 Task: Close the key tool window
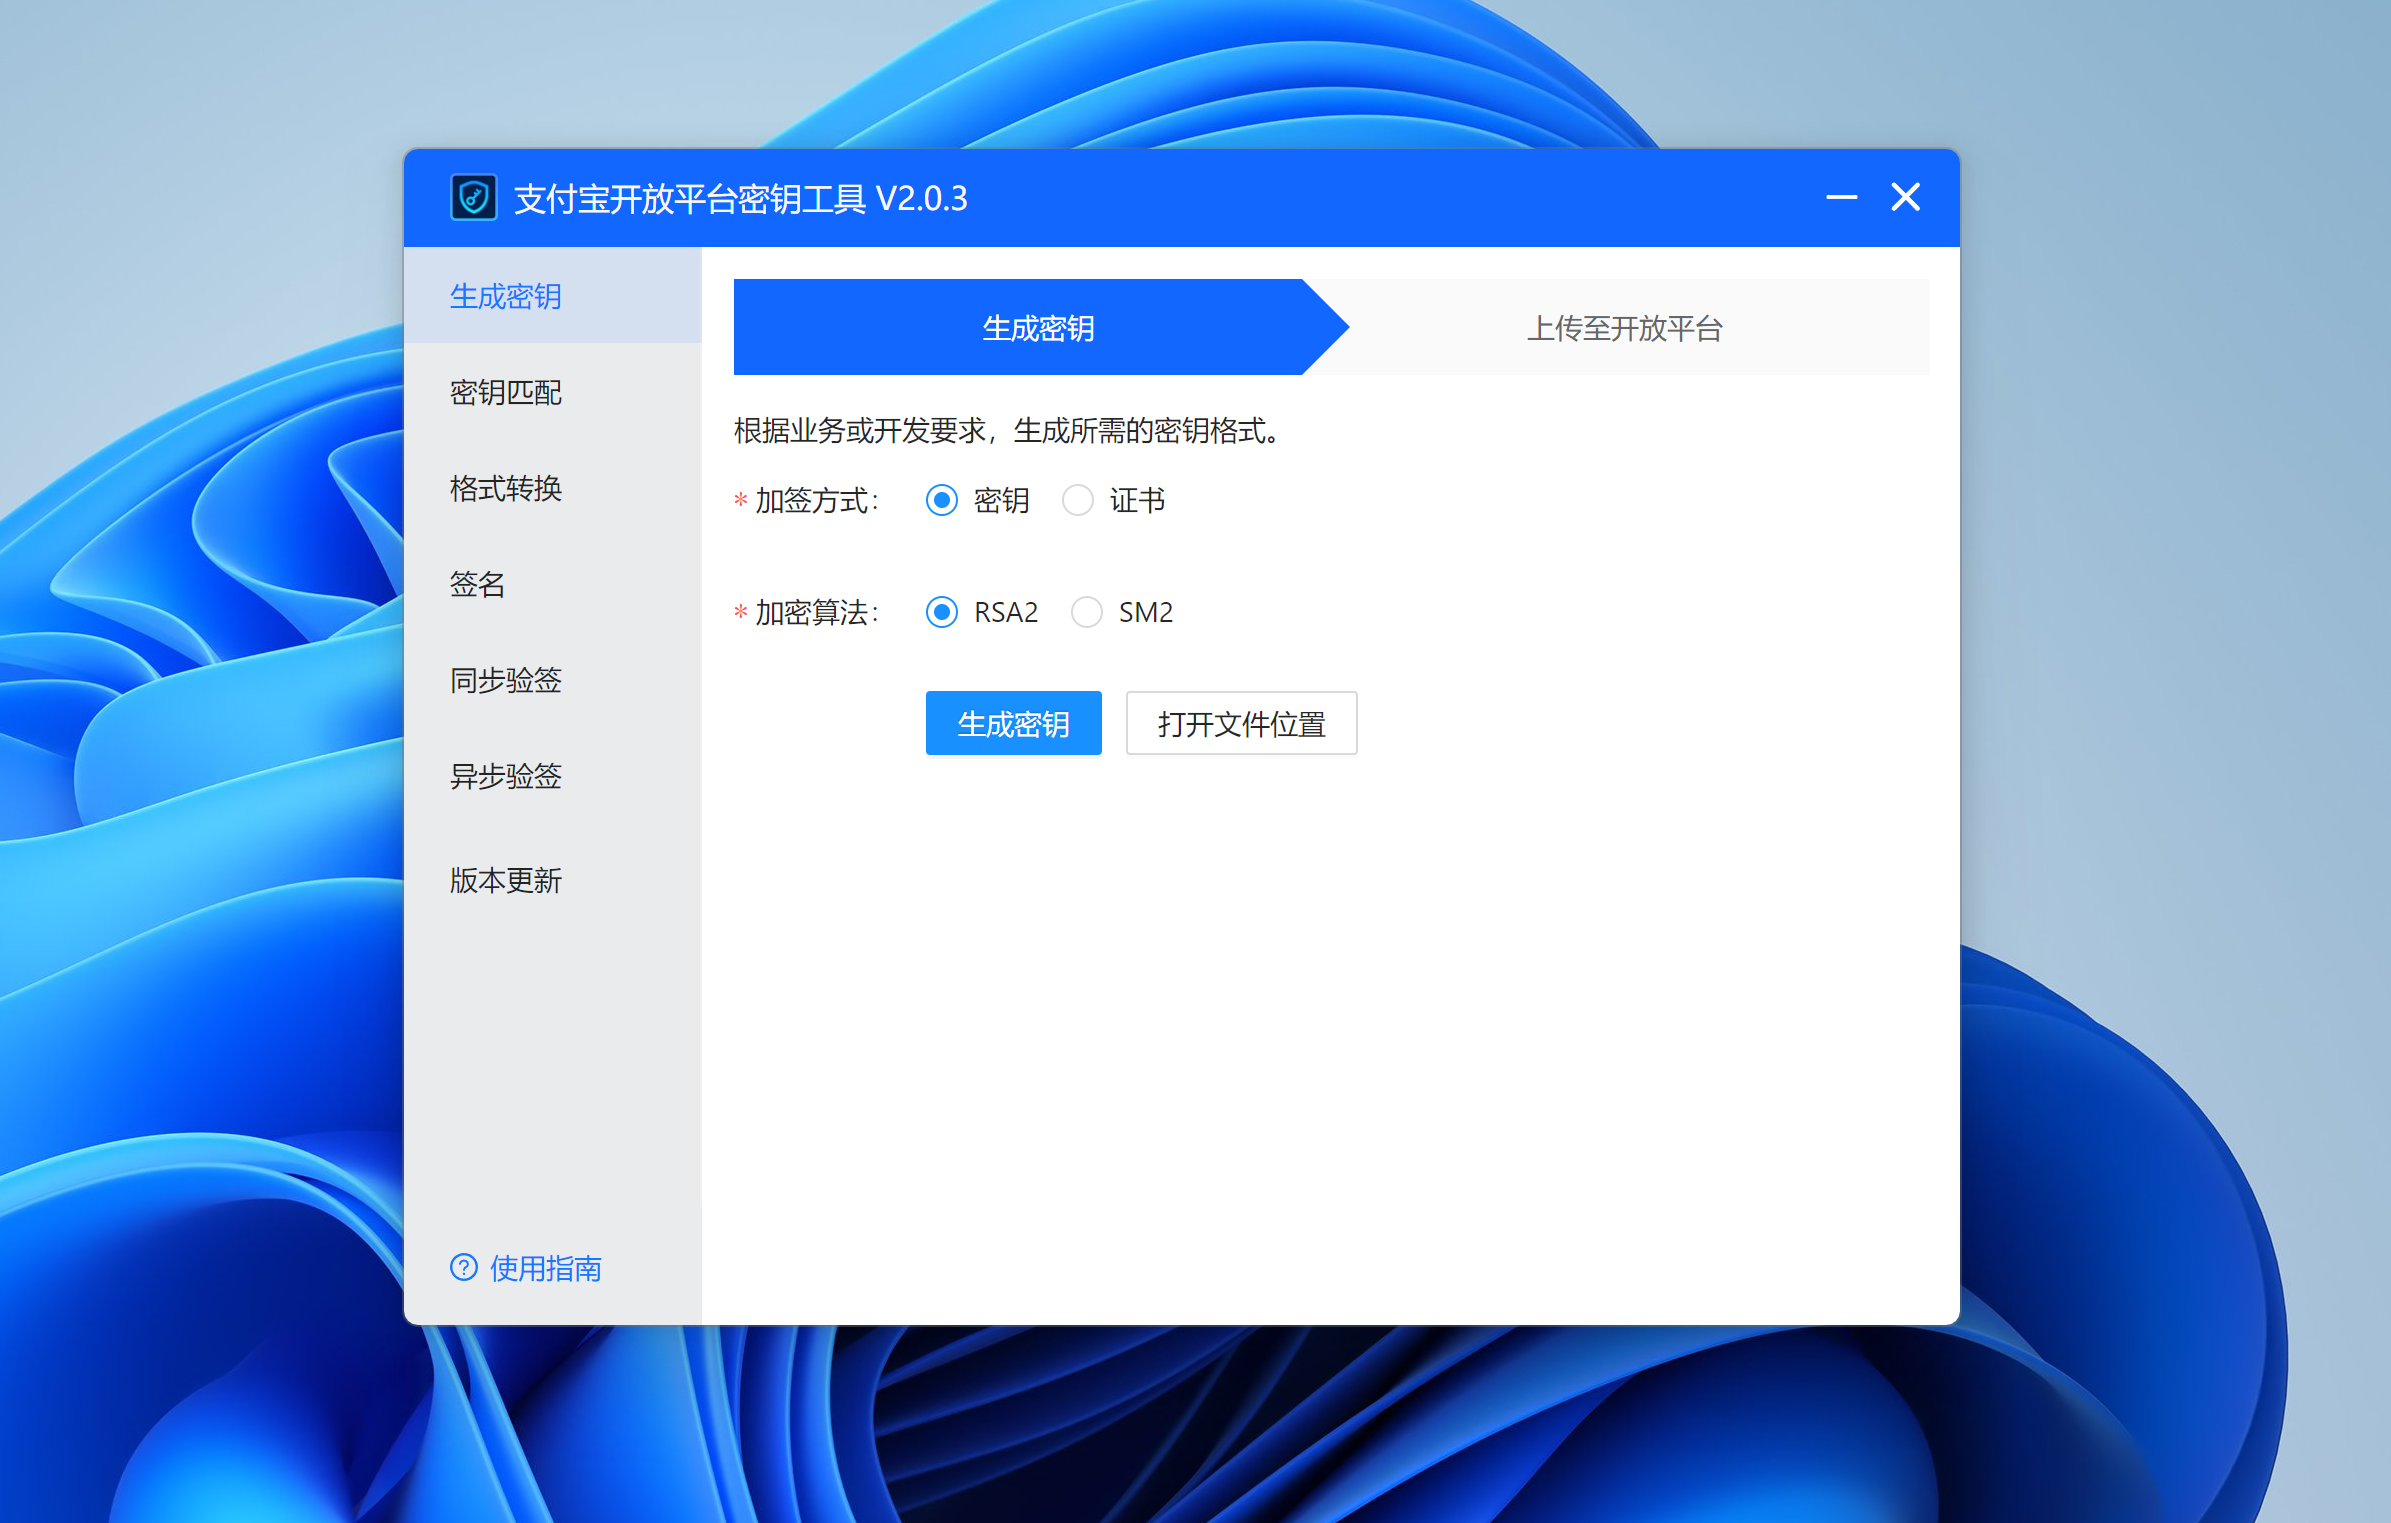(1905, 197)
